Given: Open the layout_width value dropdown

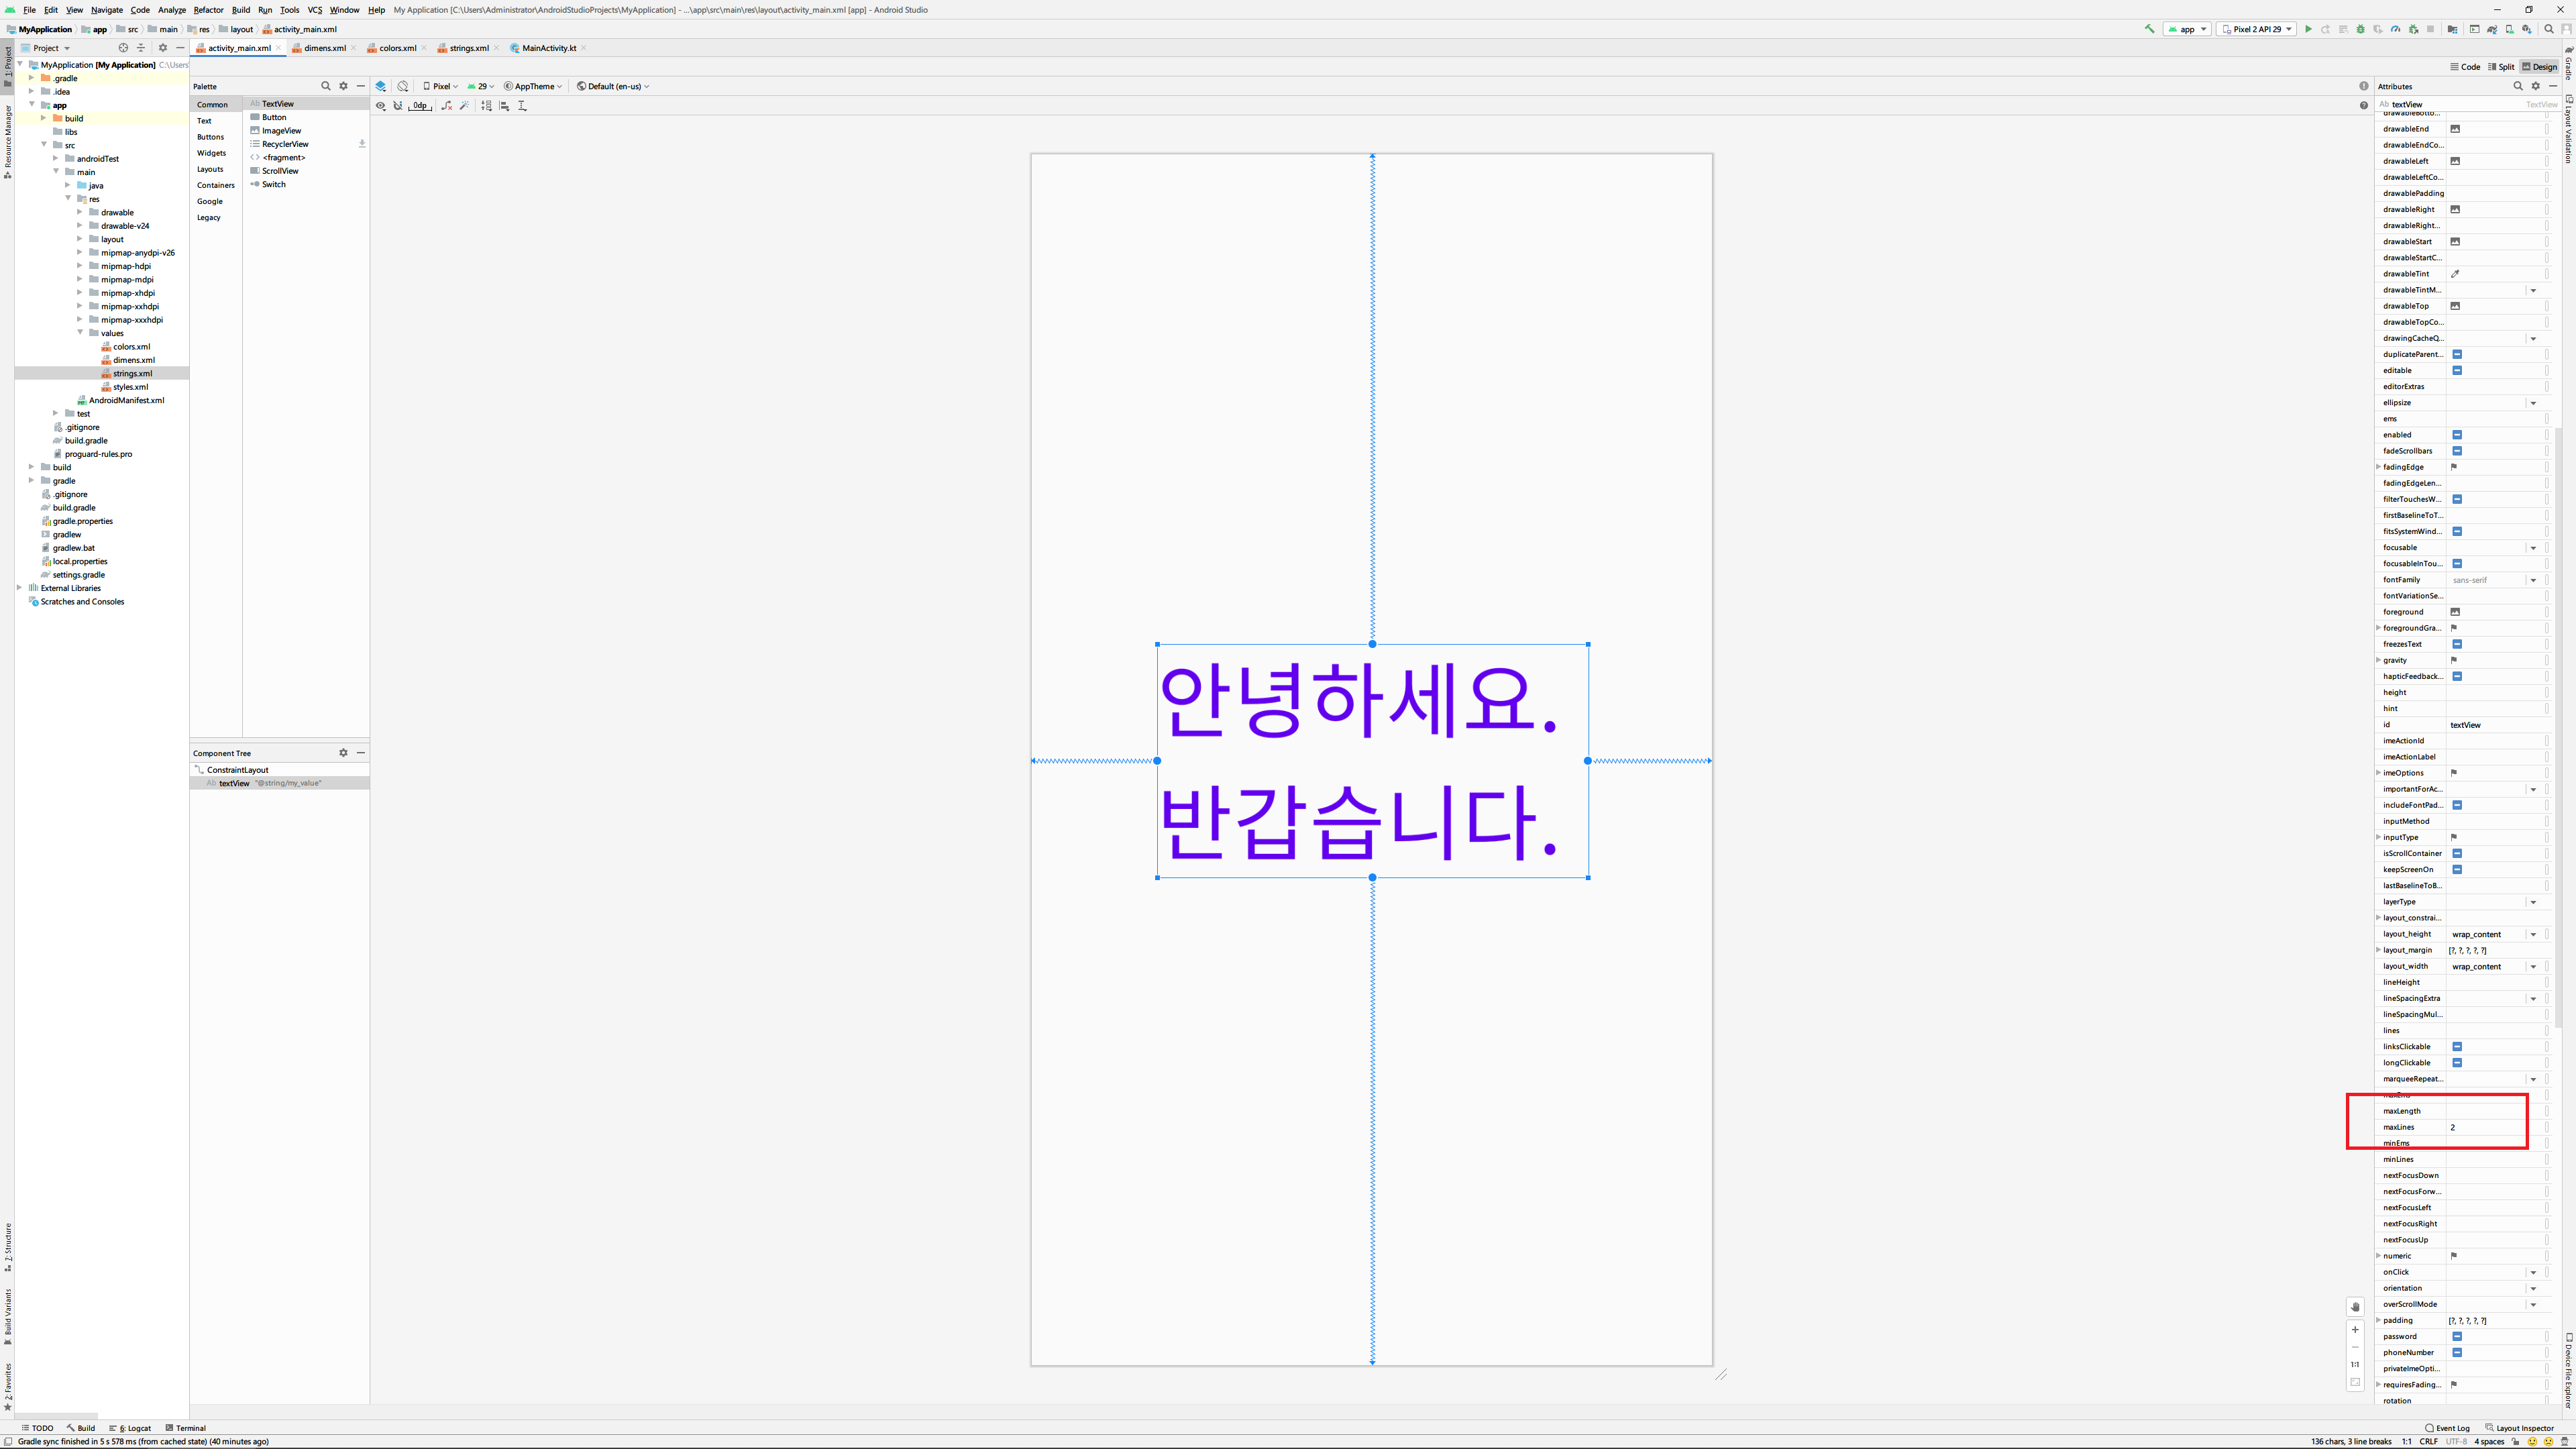Looking at the screenshot, I should tap(2533, 967).
